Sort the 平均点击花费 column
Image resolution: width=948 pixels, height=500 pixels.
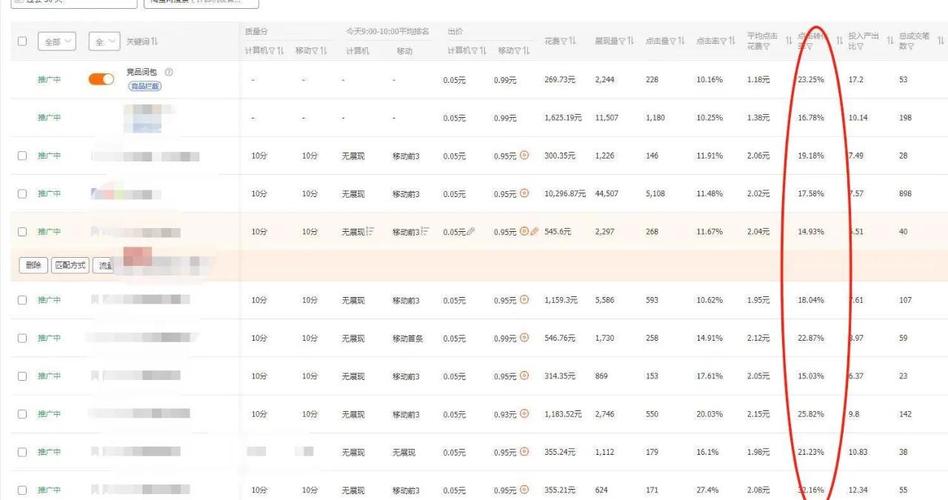788,41
